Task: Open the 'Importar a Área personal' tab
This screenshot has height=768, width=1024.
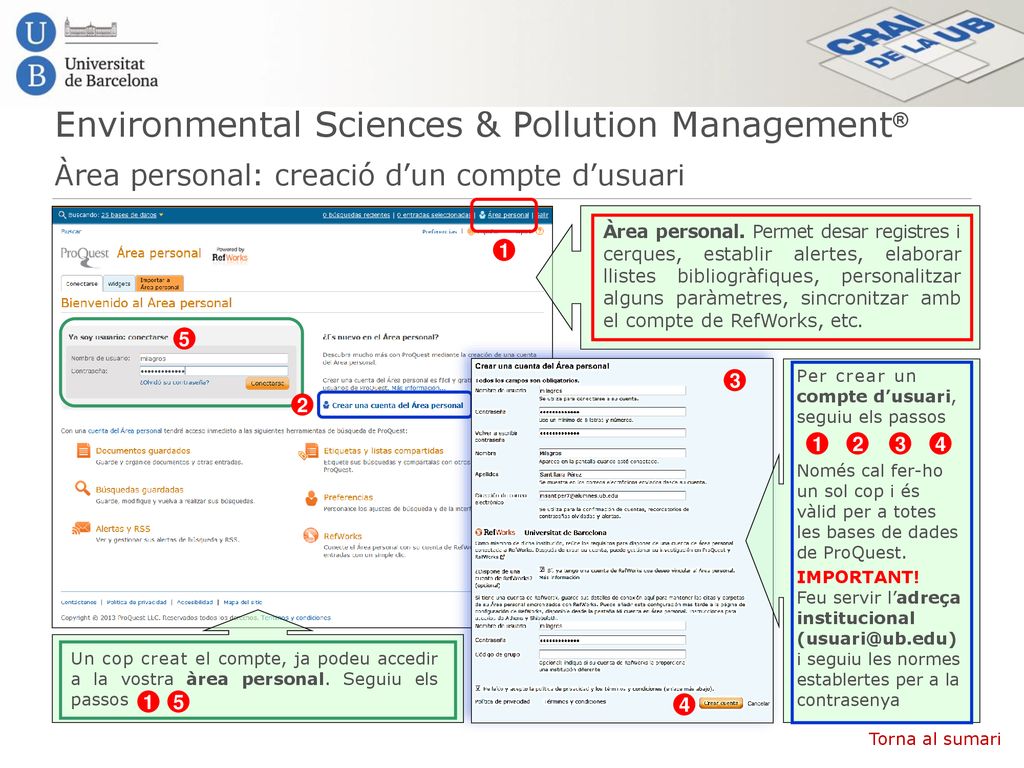Action: [x=159, y=283]
